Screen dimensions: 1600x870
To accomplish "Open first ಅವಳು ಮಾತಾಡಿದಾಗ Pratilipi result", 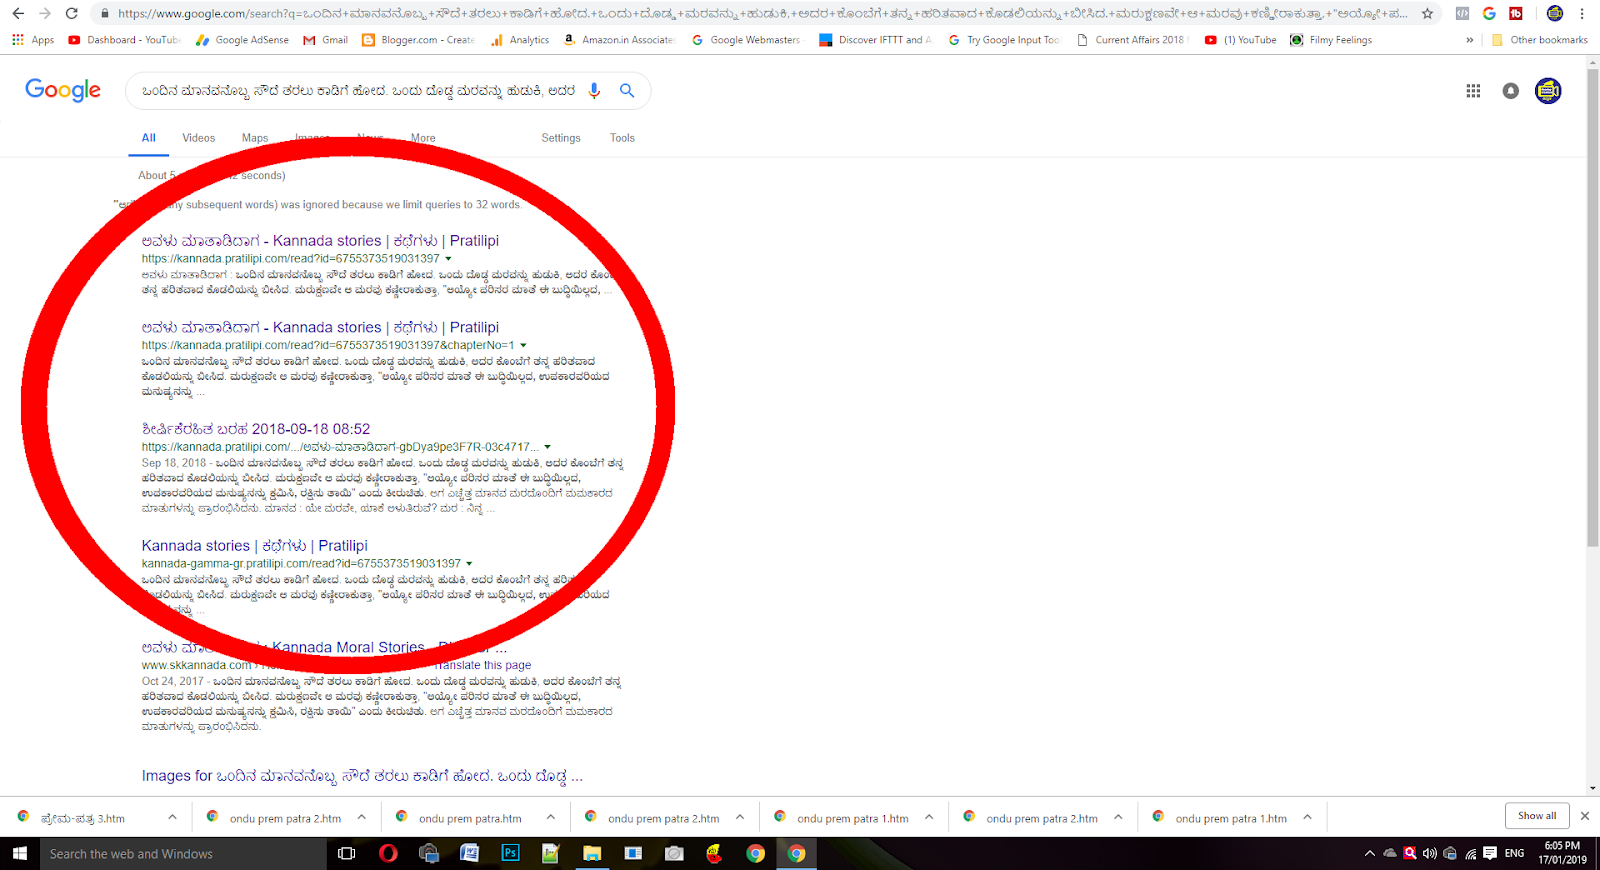I will 320,241.
